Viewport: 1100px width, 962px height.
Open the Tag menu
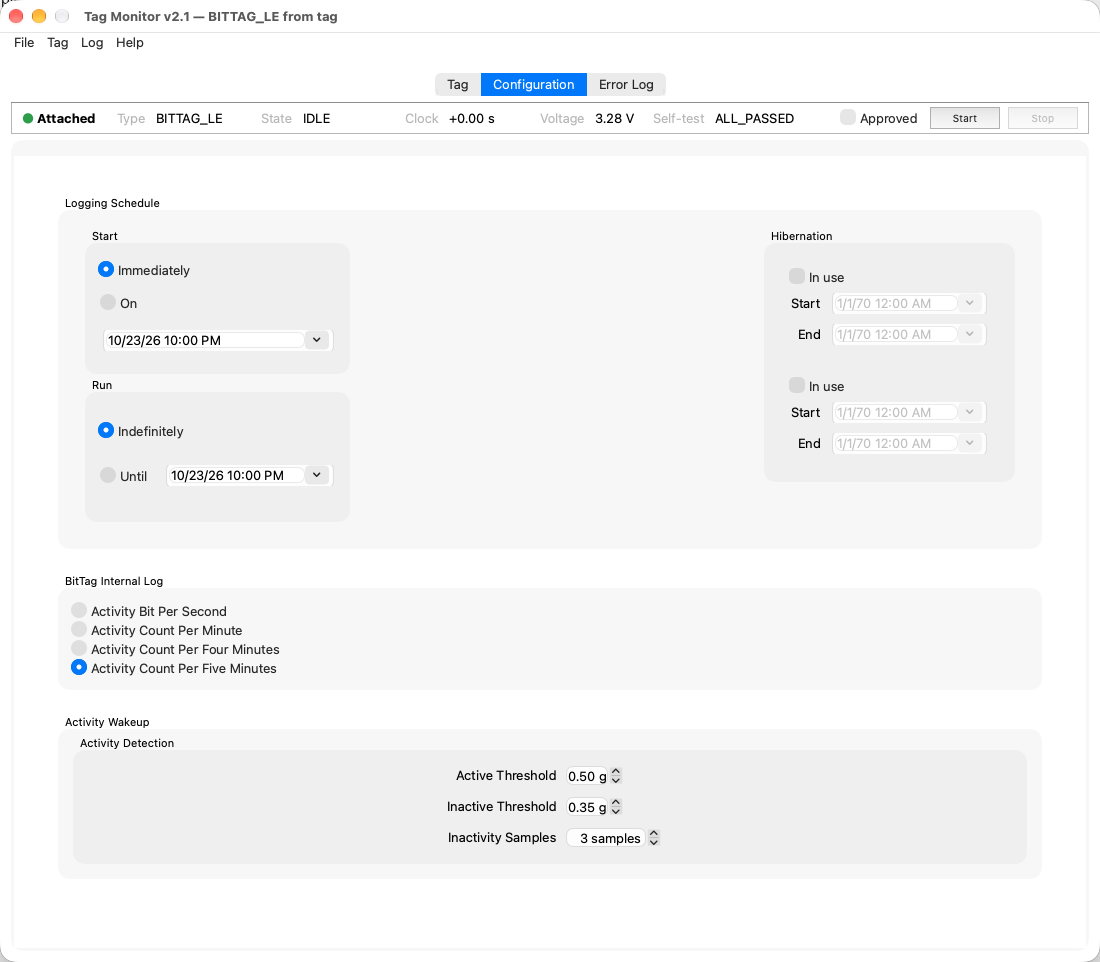pos(58,43)
